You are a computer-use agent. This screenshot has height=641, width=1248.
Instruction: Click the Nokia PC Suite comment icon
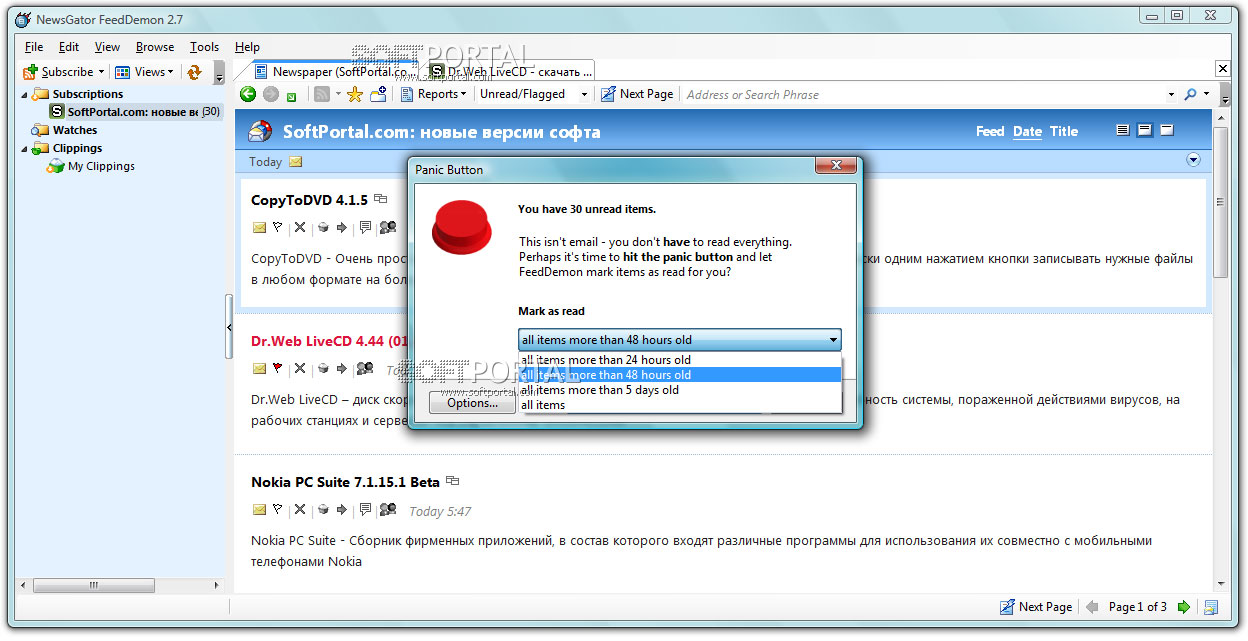(x=365, y=510)
